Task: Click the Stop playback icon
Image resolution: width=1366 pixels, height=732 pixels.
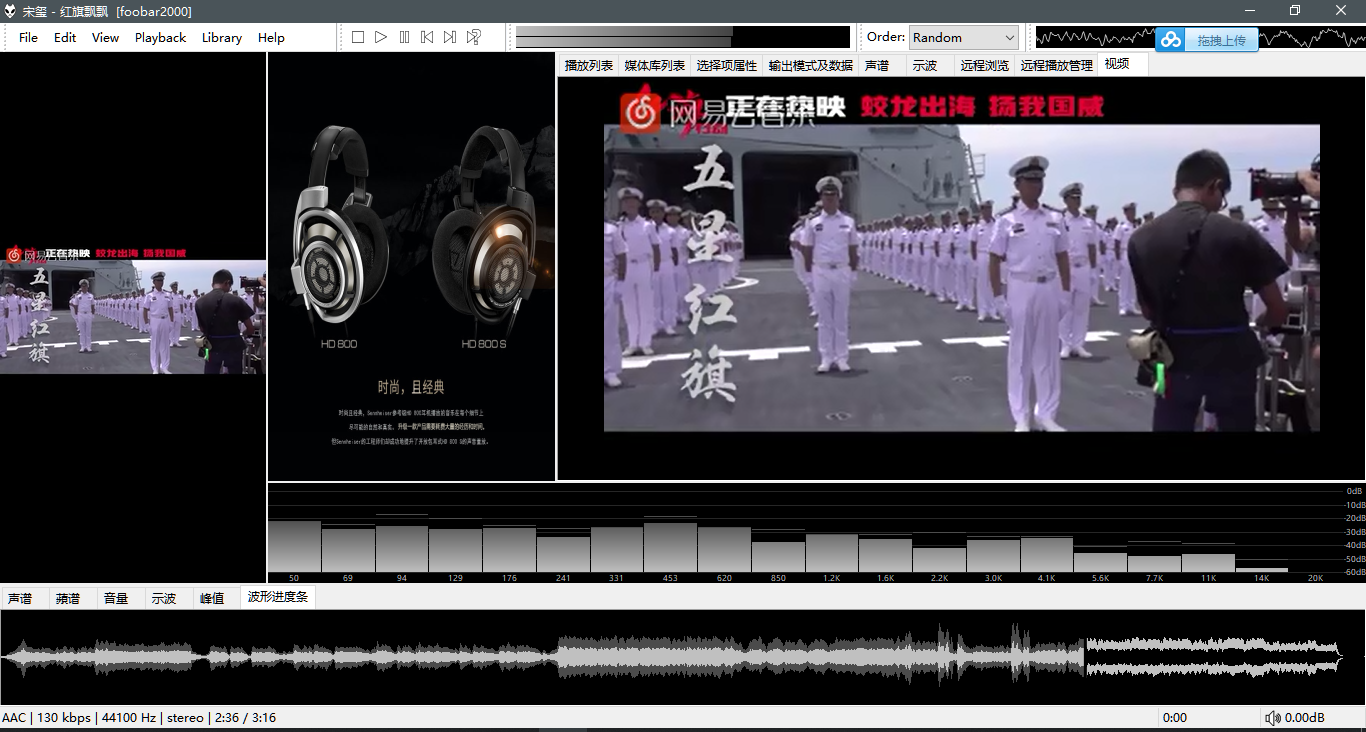Action: point(357,36)
